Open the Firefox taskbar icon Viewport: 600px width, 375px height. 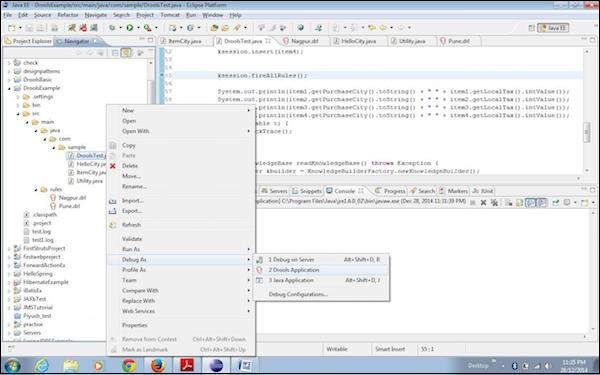click(158, 365)
